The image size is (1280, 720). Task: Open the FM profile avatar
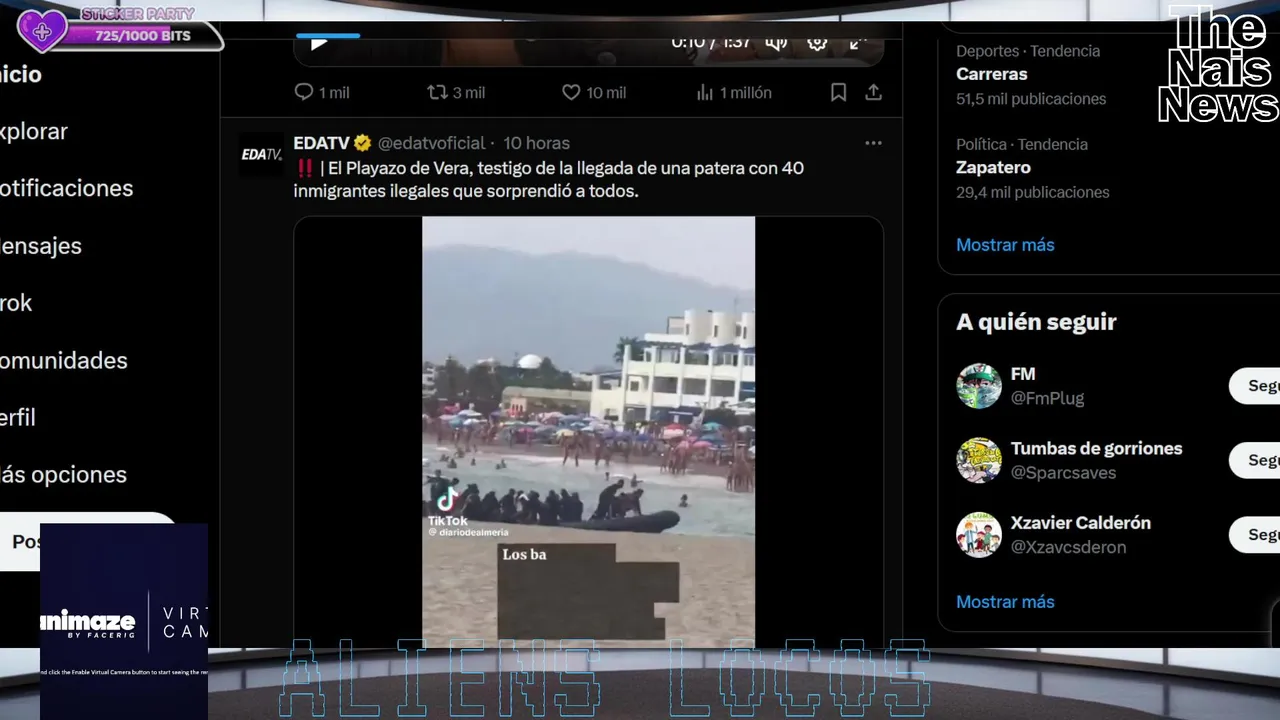[x=979, y=386]
